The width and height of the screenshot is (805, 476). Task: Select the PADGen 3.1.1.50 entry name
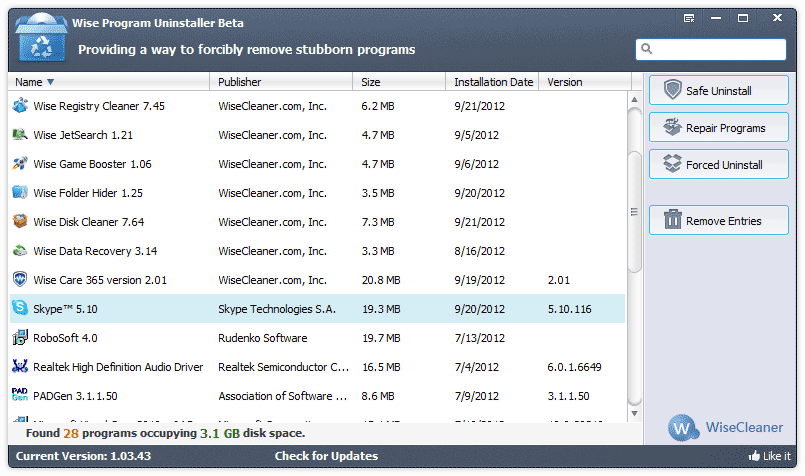tap(75, 396)
